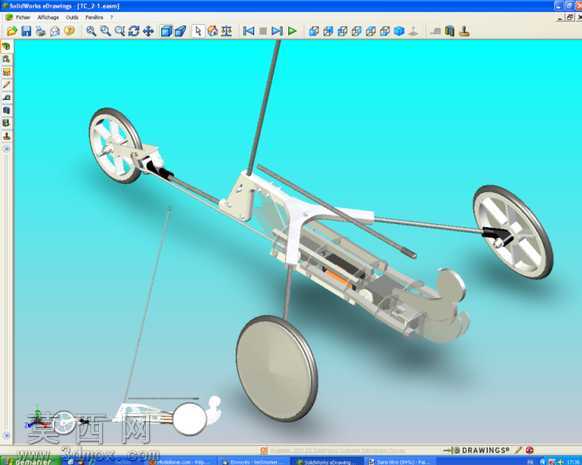
Task: Select the Zoom to Area magnifier
Action: (x=105, y=31)
